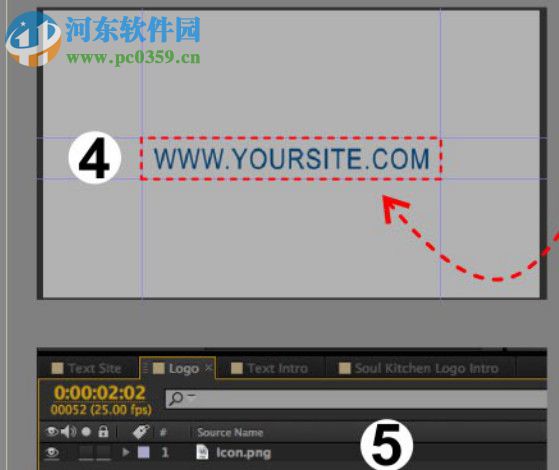The image size is (559, 470).
Task: Click the search magnifier icon
Action: point(176,398)
